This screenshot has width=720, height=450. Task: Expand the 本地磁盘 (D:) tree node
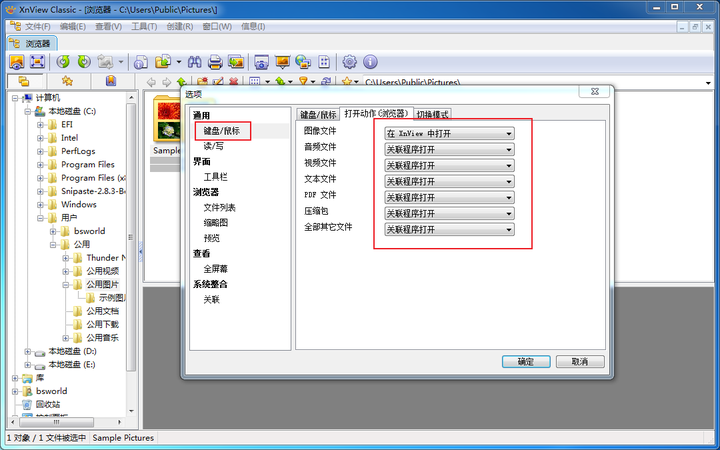(28, 351)
